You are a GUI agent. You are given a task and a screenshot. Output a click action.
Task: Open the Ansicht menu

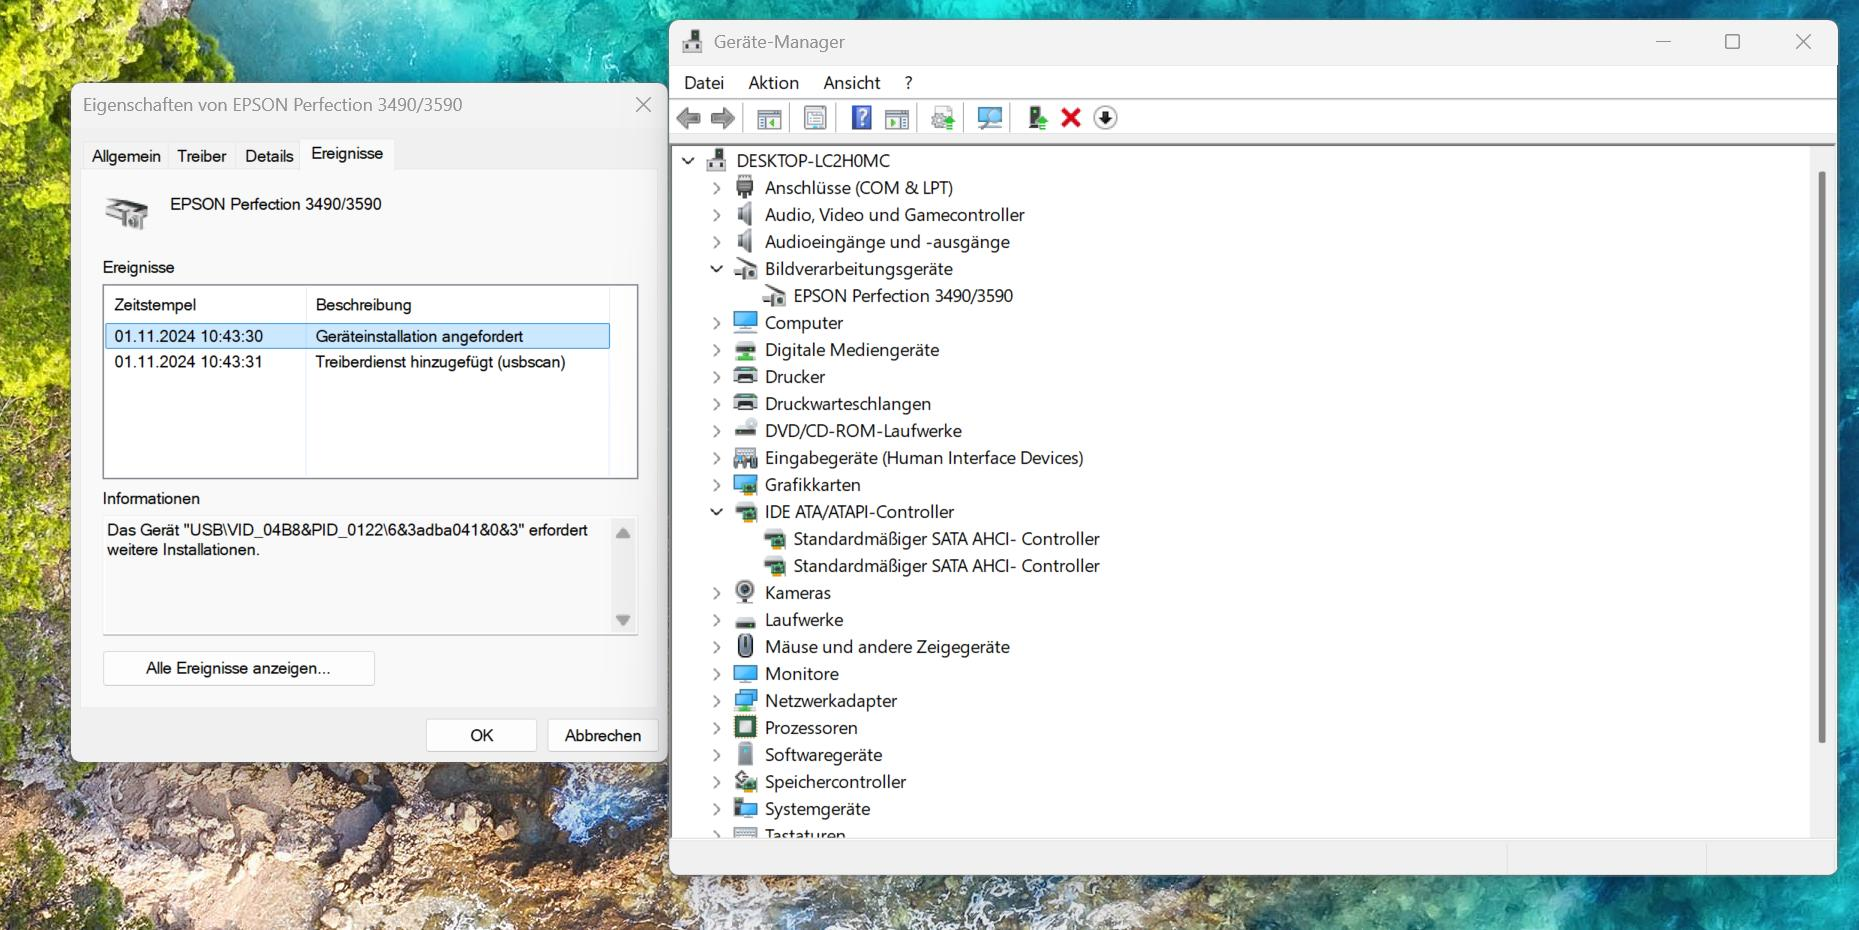point(852,83)
